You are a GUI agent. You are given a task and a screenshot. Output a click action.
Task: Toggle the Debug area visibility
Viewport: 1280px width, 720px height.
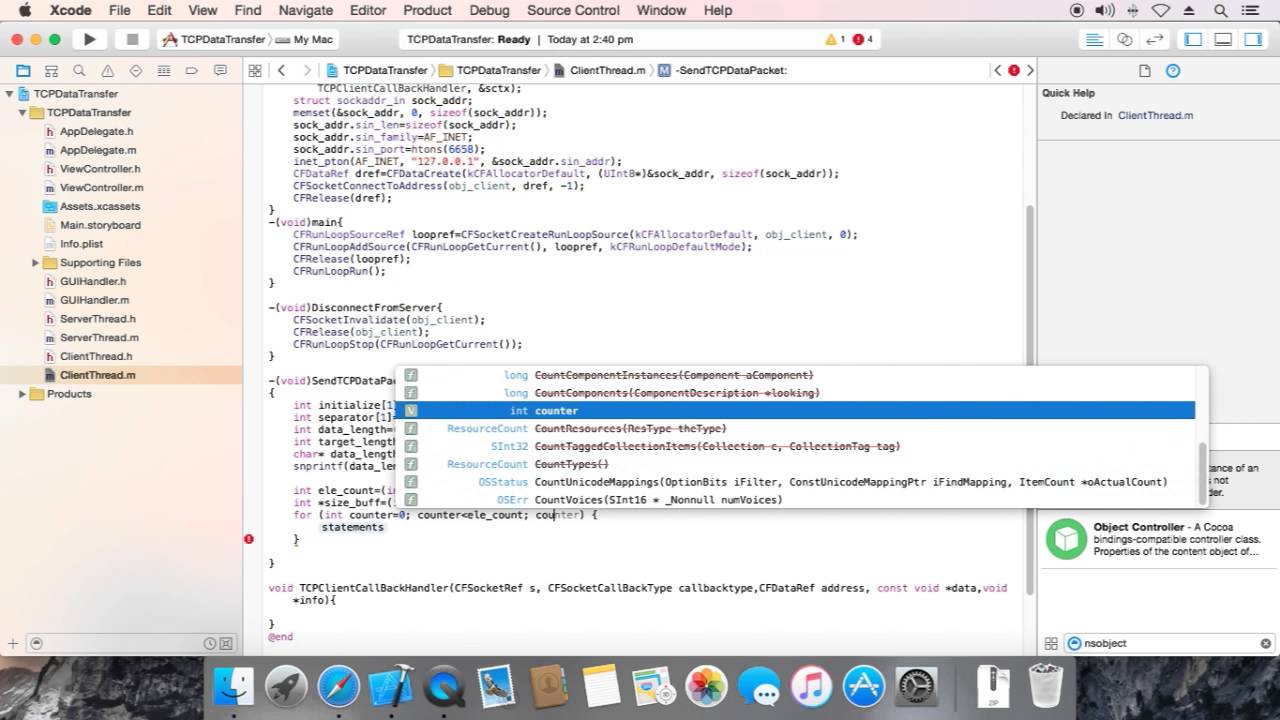coord(1223,39)
